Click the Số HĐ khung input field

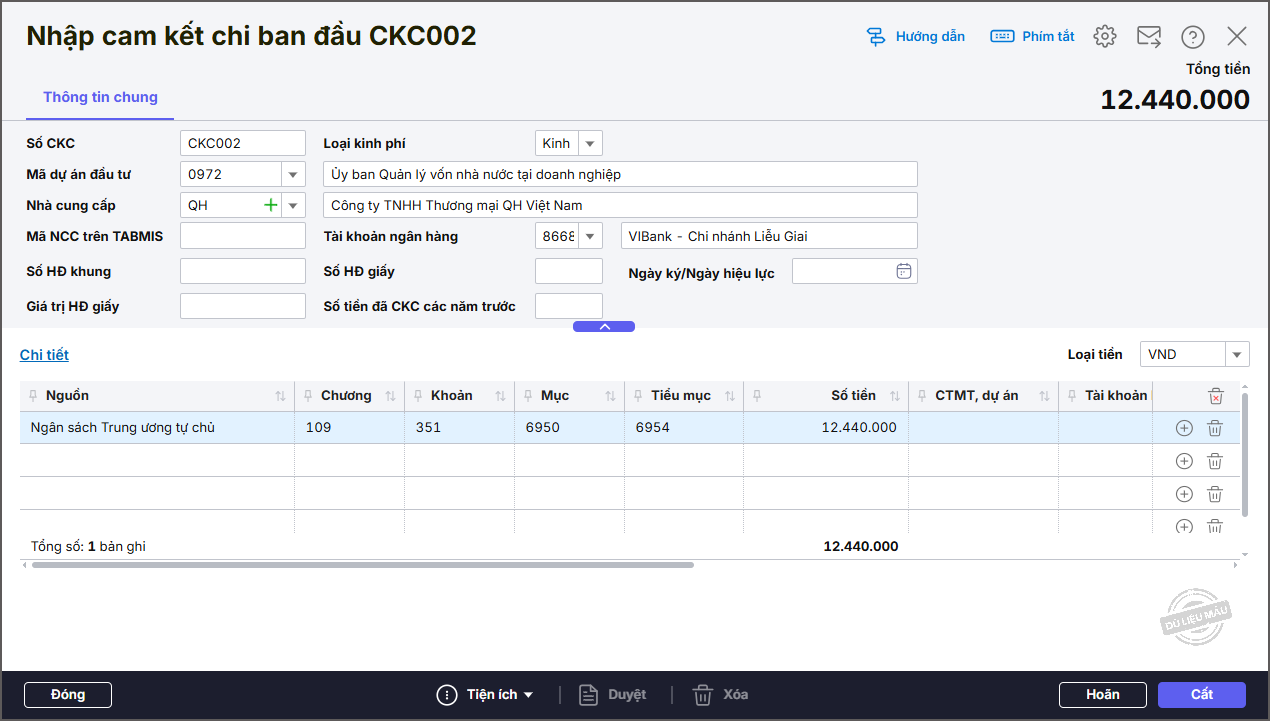pyautogui.click(x=242, y=271)
